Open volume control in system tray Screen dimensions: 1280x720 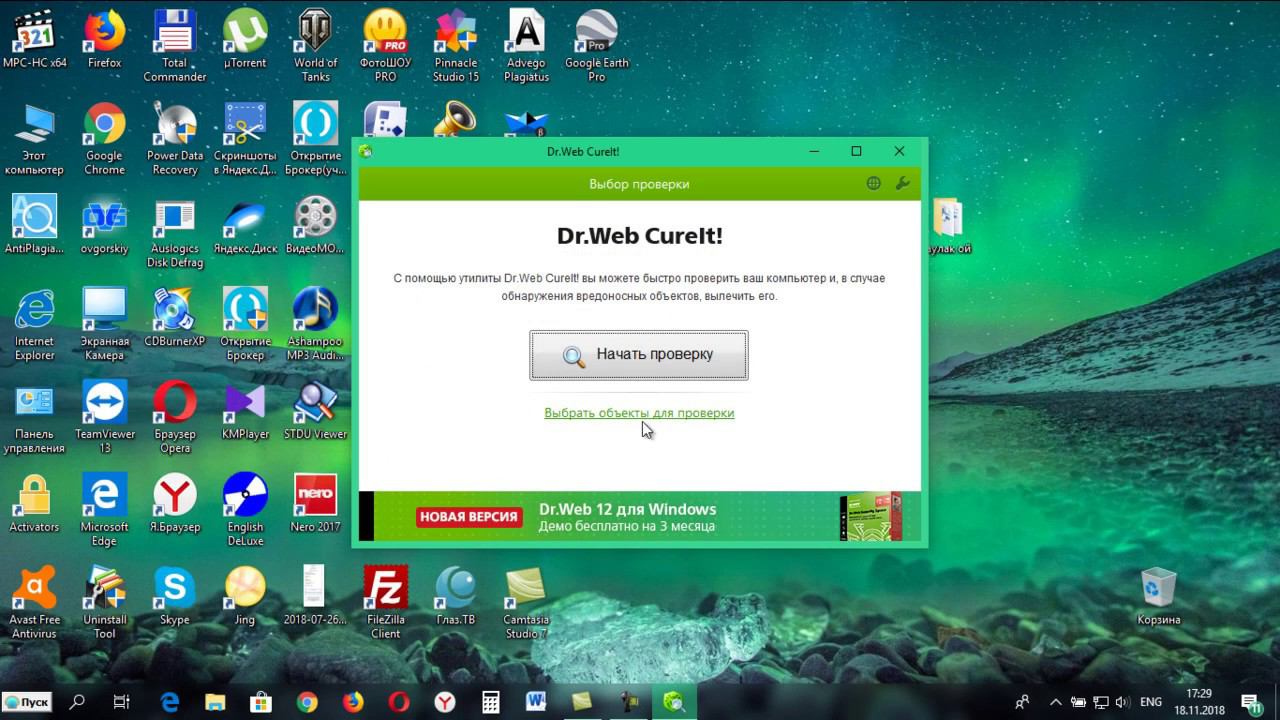1122,702
